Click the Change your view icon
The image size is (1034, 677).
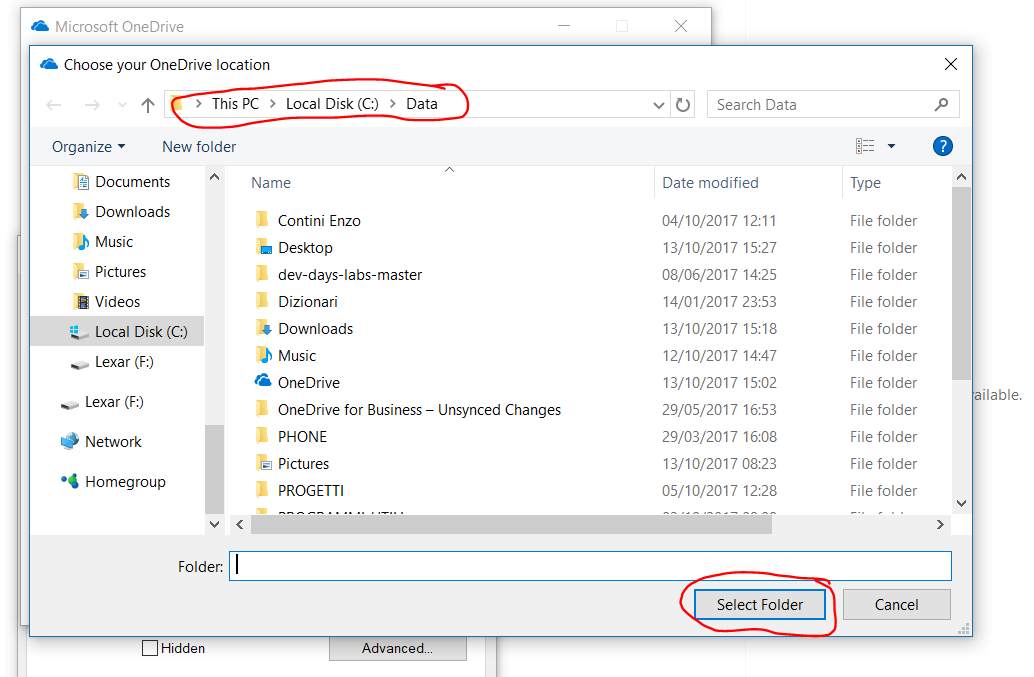pos(865,147)
